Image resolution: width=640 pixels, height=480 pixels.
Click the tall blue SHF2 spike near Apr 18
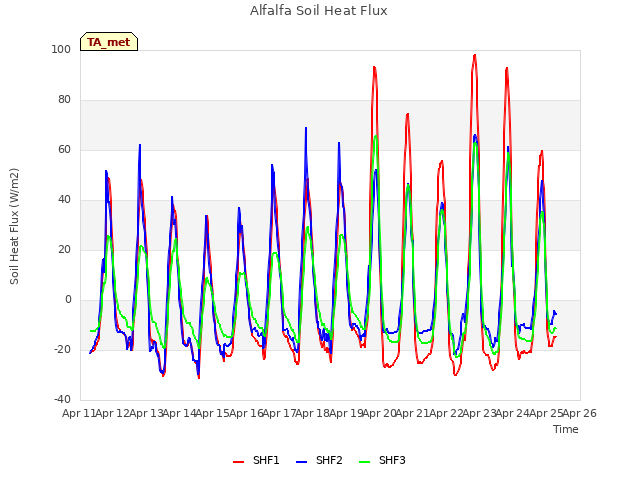click(306, 128)
